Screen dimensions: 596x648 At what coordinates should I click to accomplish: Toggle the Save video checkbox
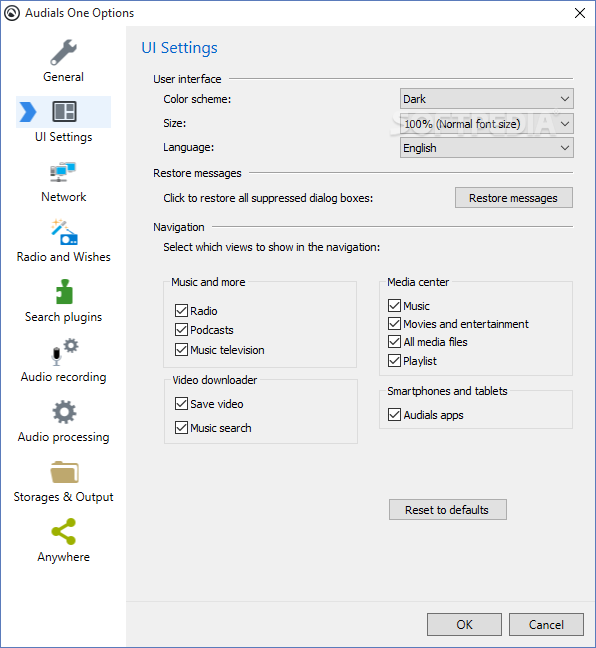pos(181,403)
